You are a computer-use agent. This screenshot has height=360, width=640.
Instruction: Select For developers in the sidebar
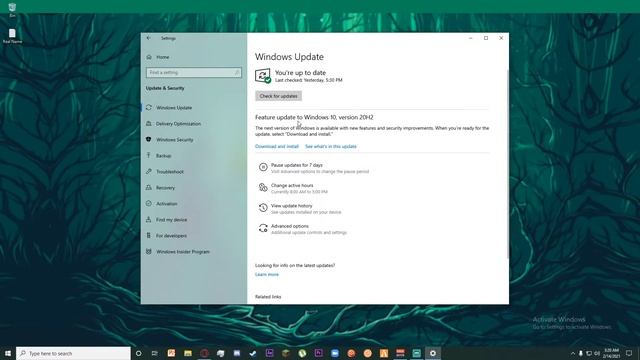171,236
